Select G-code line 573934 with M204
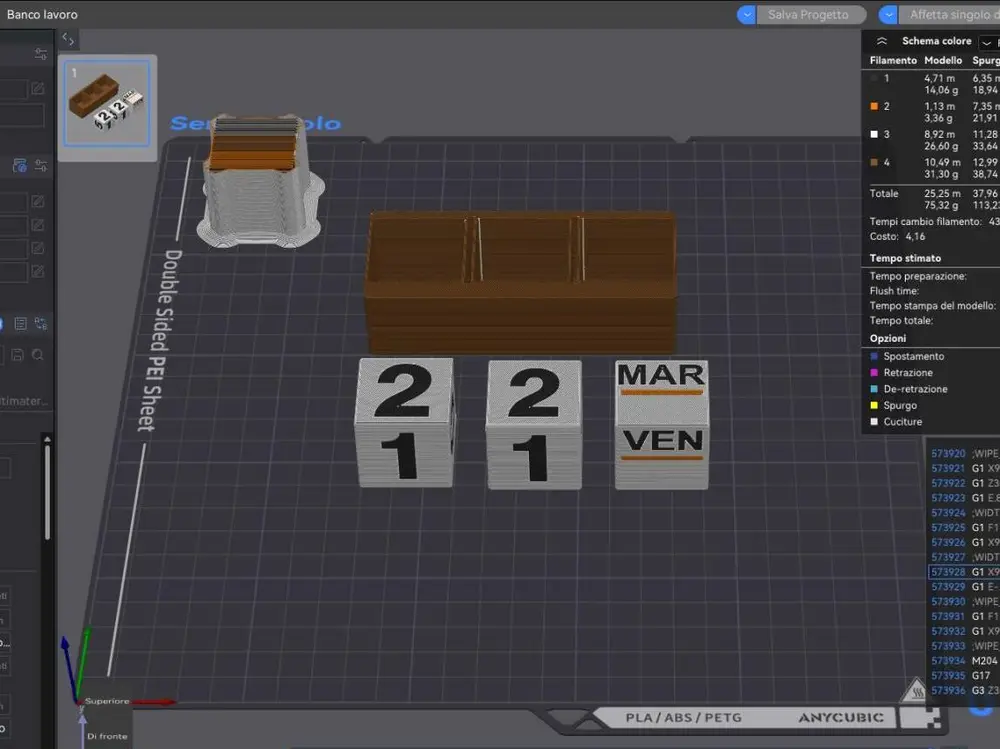This screenshot has width=1000, height=749. point(964,661)
